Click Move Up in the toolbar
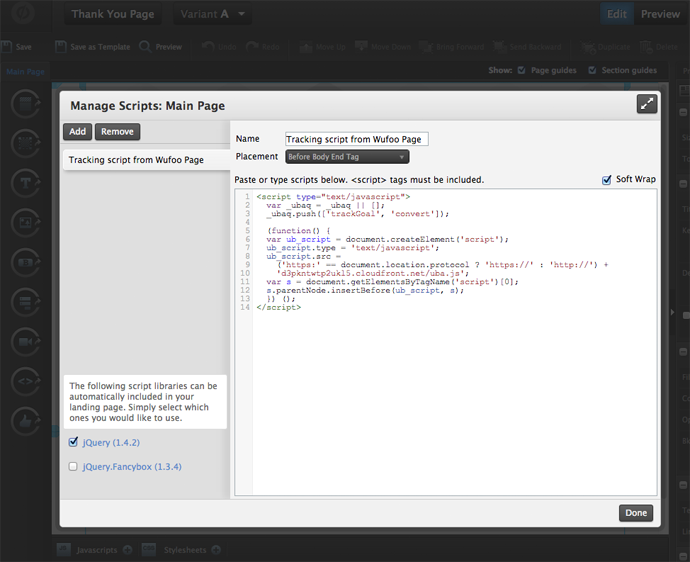The height and width of the screenshot is (562, 690). [x=323, y=47]
